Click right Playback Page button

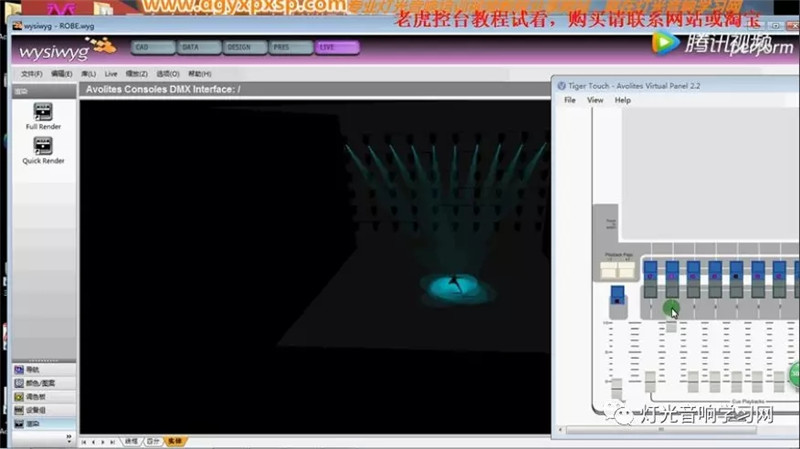tap(626, 270)
